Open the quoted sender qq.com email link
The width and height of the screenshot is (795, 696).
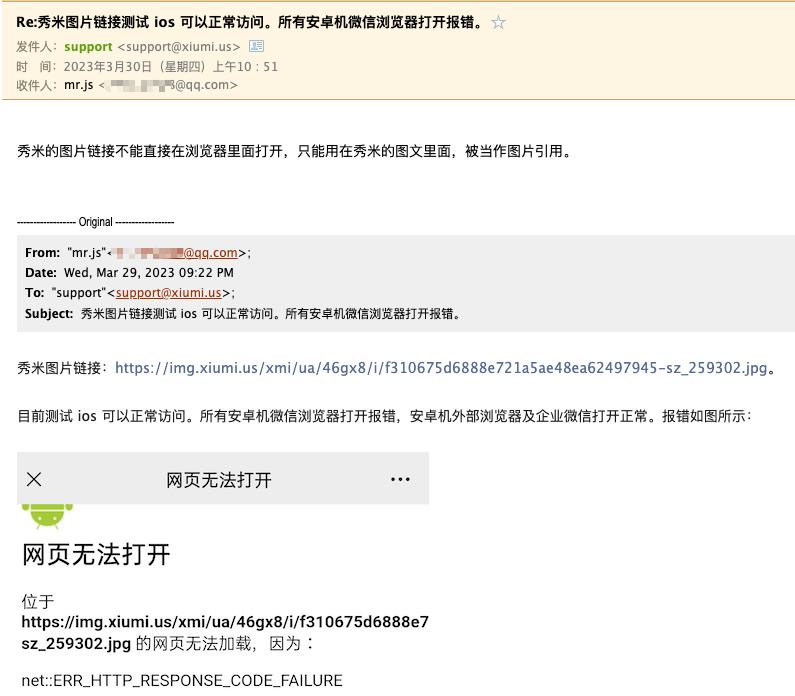175,252
